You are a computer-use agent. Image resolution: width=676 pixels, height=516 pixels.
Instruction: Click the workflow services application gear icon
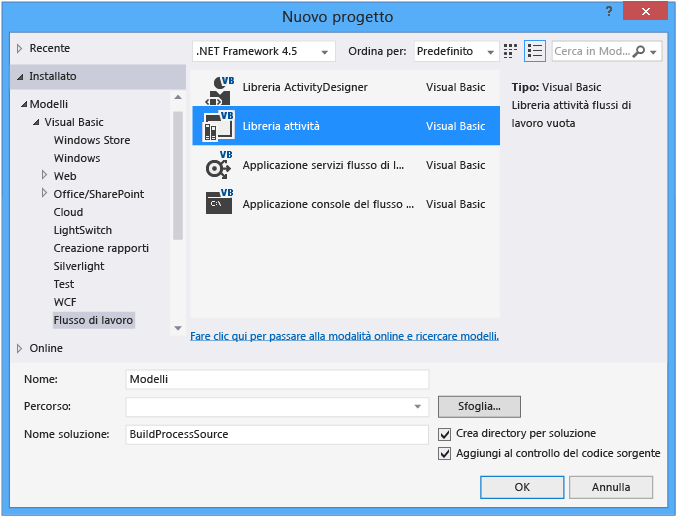[x=219, y=165]
